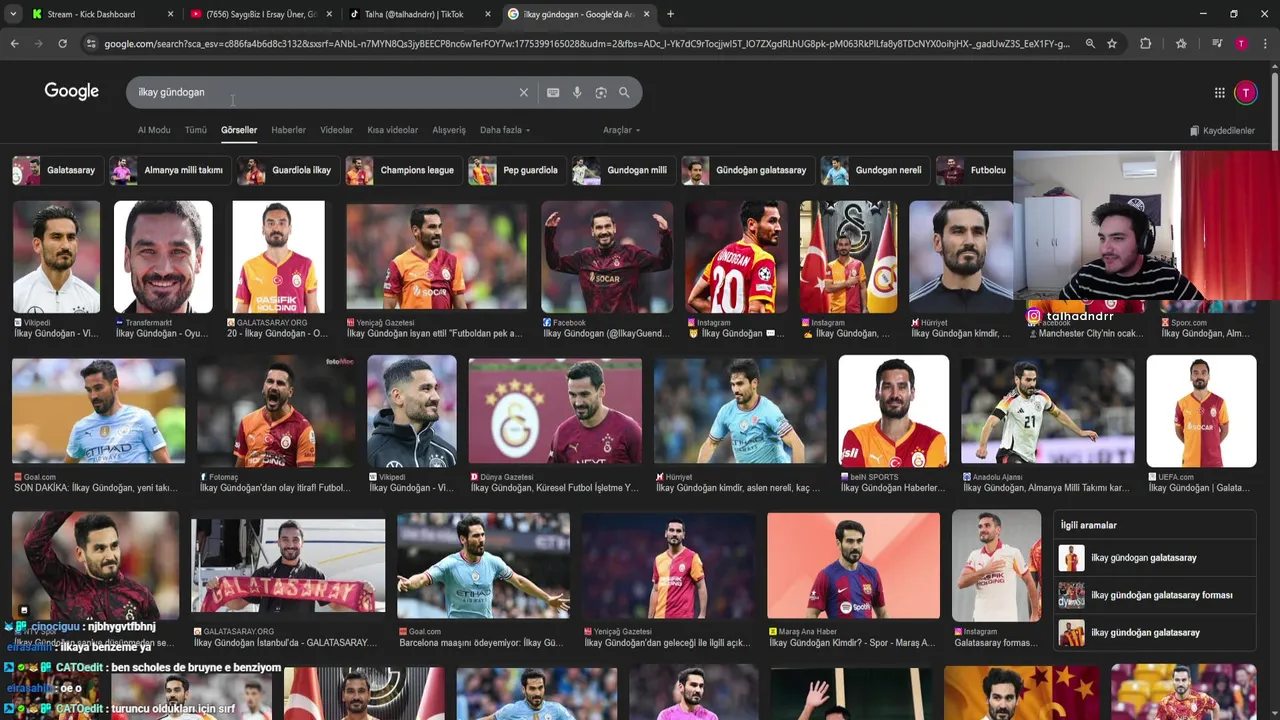This screenshot has width=1280, height=720.
Task: Select the Haberler search tab
Action: click(x=289, y=130)
